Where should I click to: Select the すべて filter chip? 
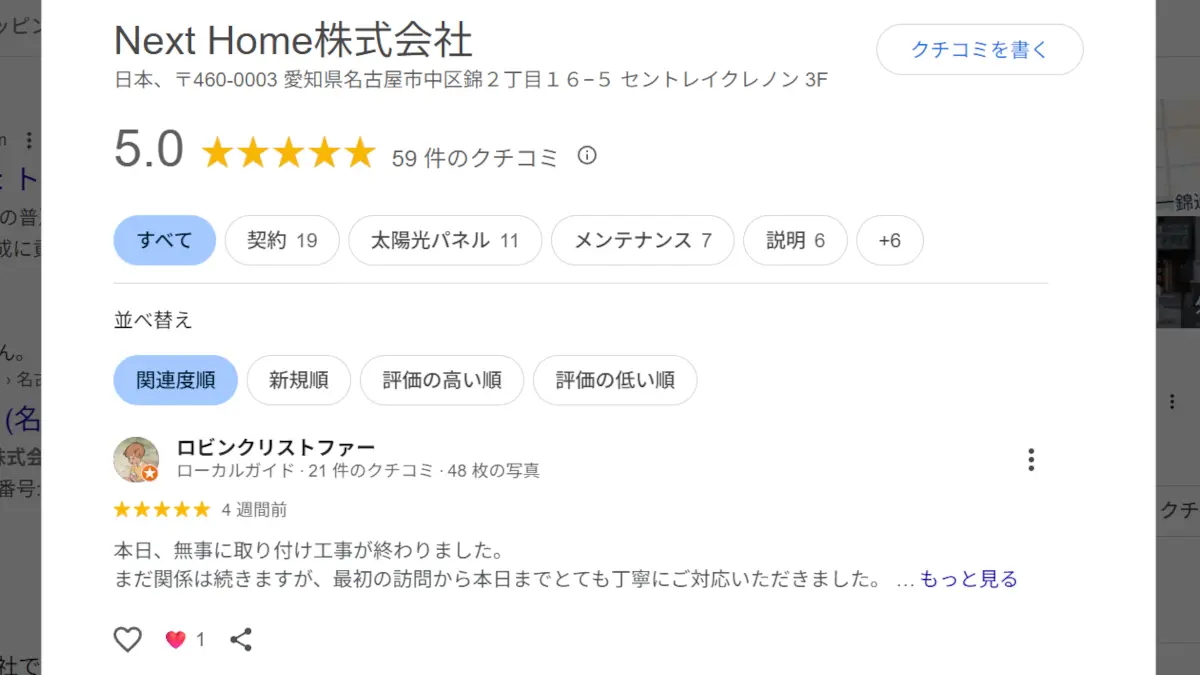tap(164, 240)
